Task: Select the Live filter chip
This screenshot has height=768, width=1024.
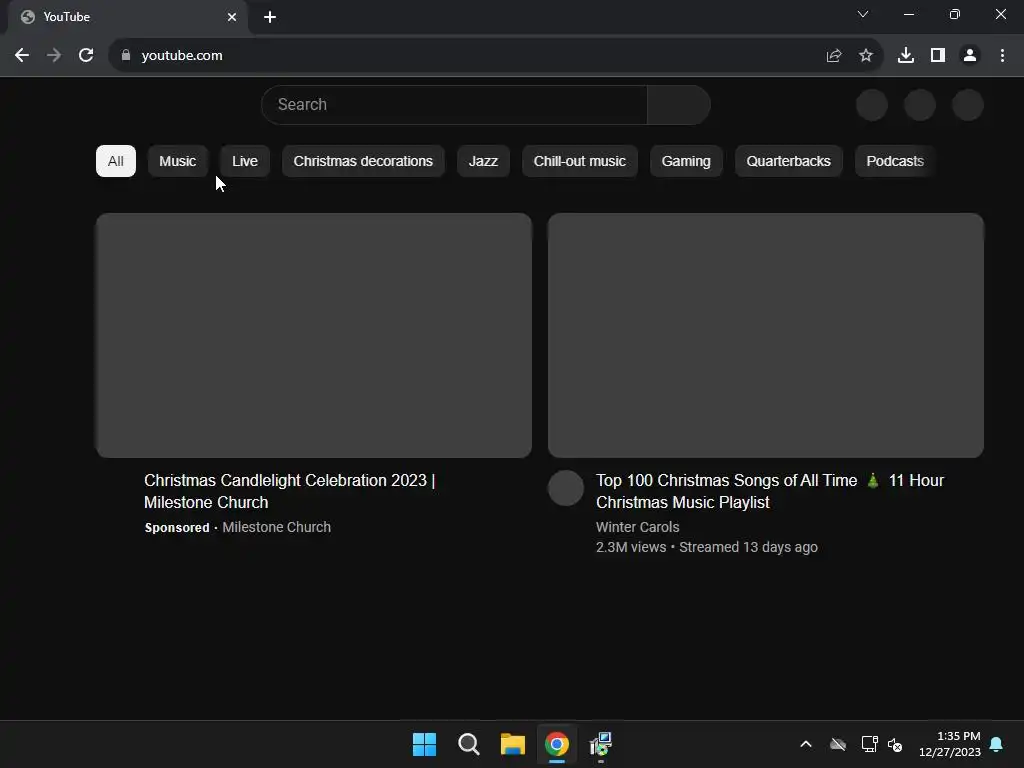Action: [x=245, y=161]
